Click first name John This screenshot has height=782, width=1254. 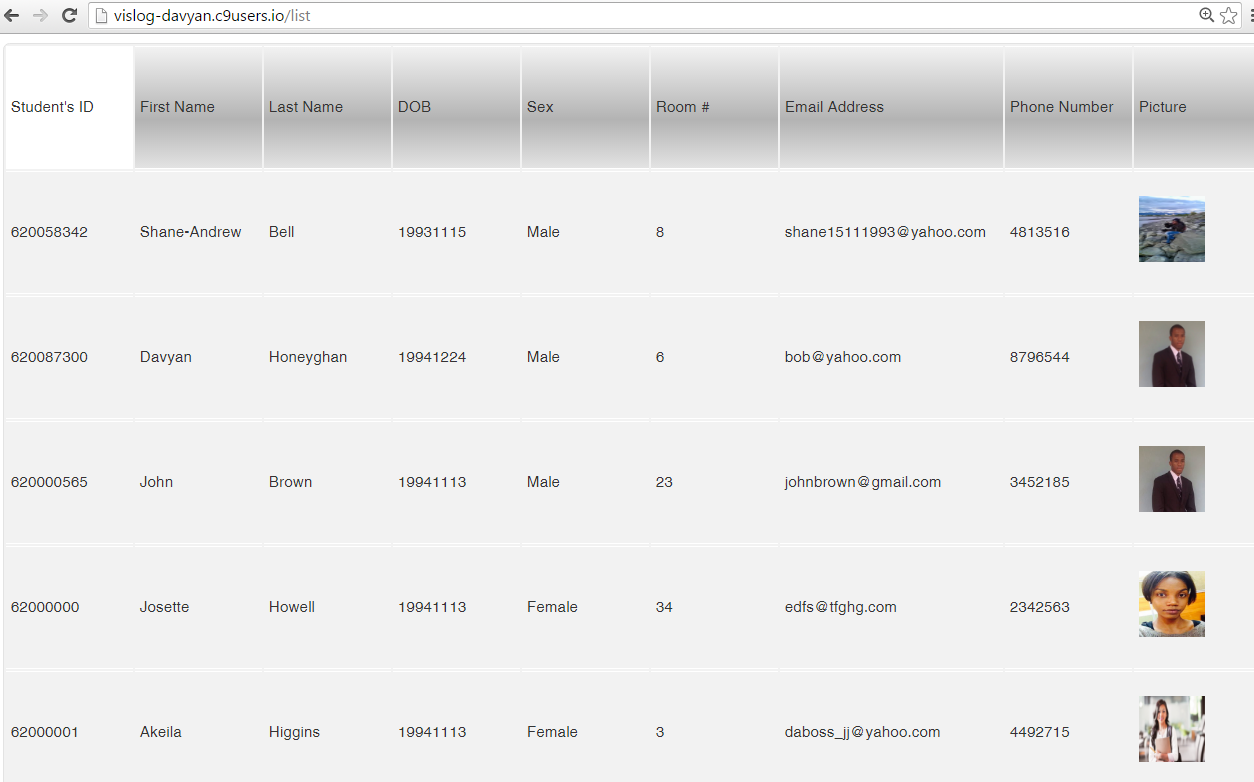tap(156, 482)
